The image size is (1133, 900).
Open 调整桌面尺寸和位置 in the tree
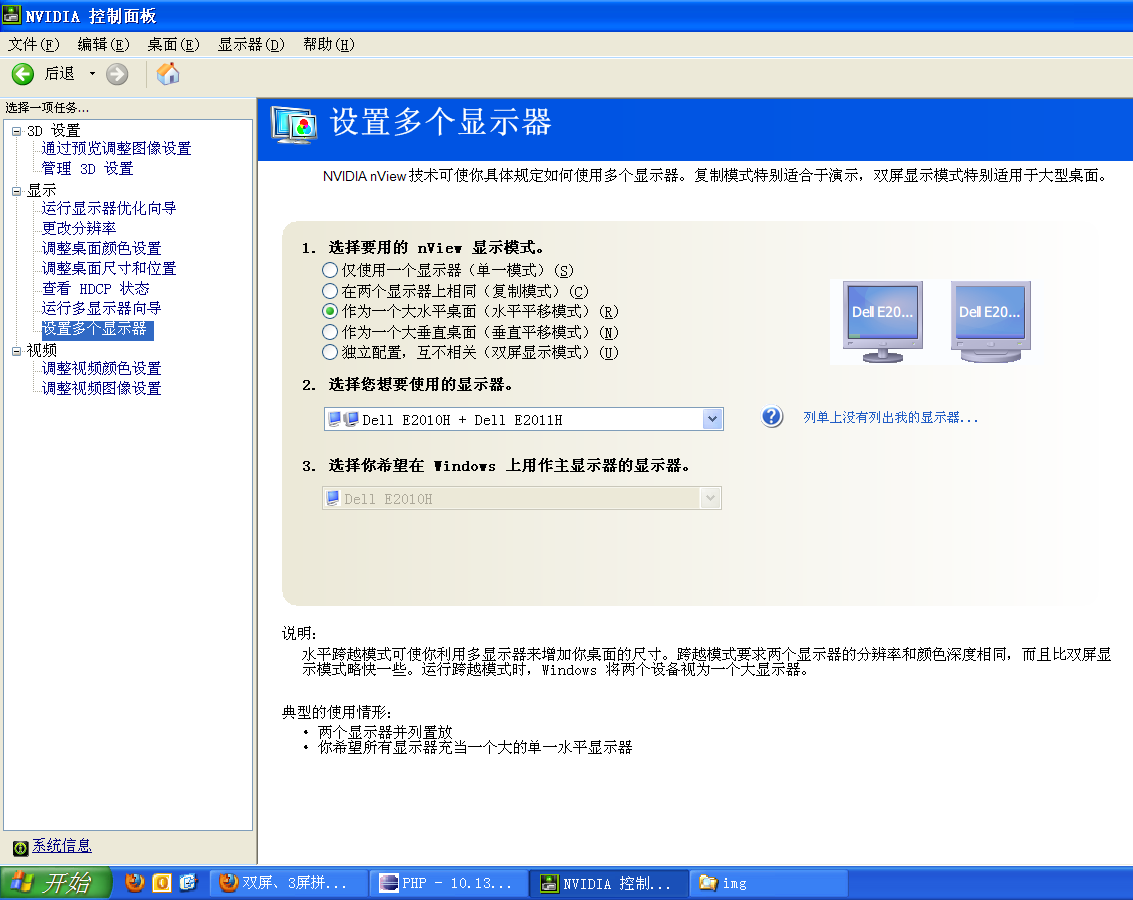pos(109,269)
